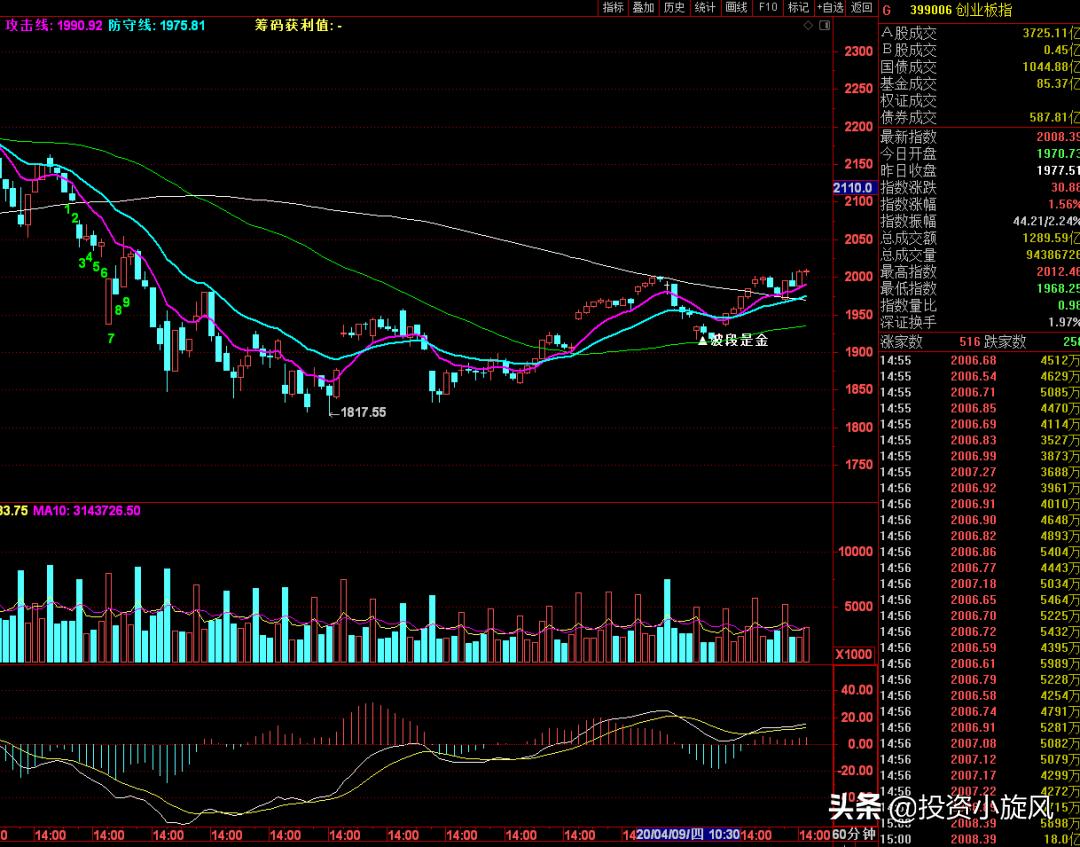Select the 画线 draw line tool

[737, 8]
